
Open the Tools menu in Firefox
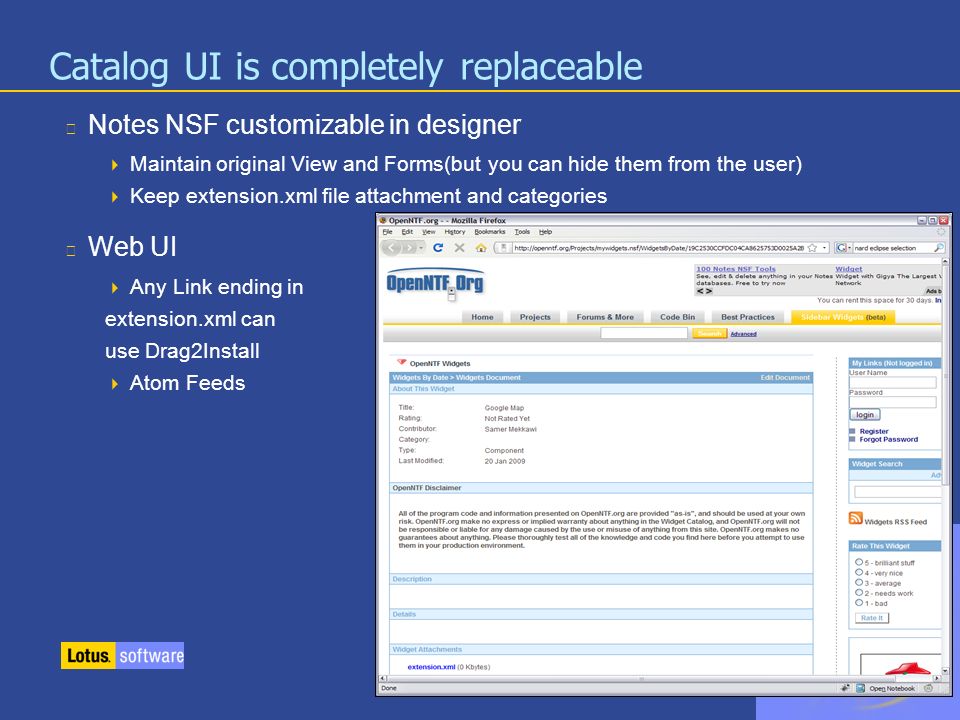pyautogui.click(x=522, y=232)
